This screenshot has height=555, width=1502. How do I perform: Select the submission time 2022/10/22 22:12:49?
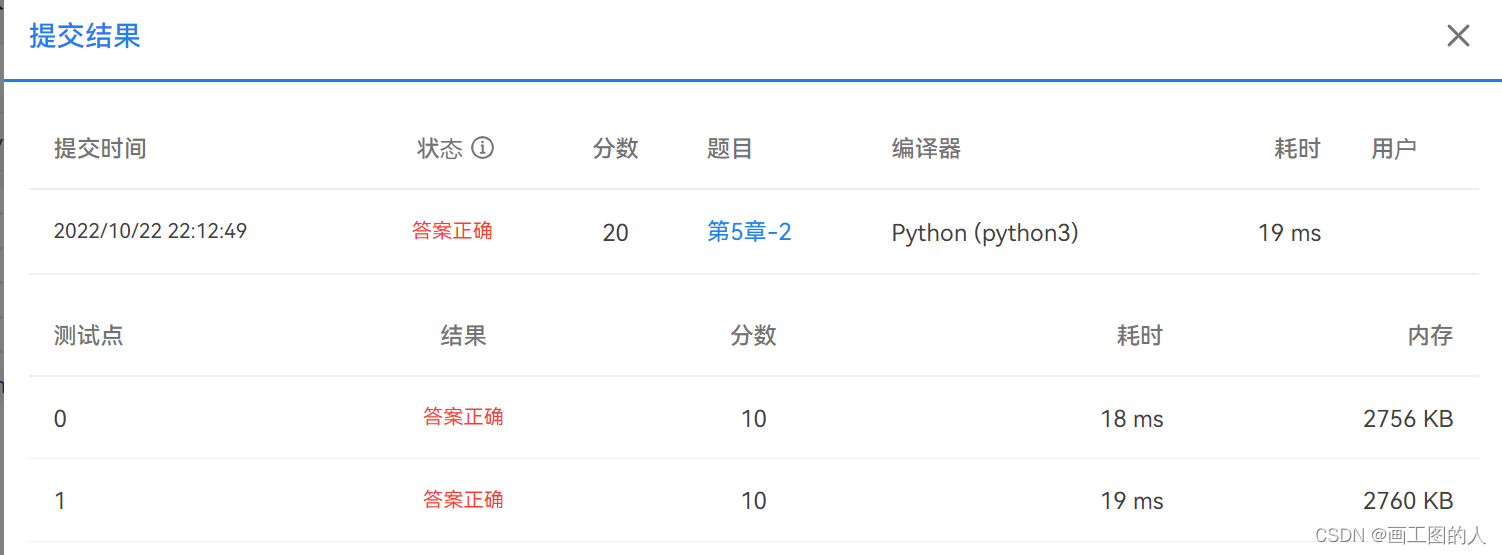[x=150, y=232]
